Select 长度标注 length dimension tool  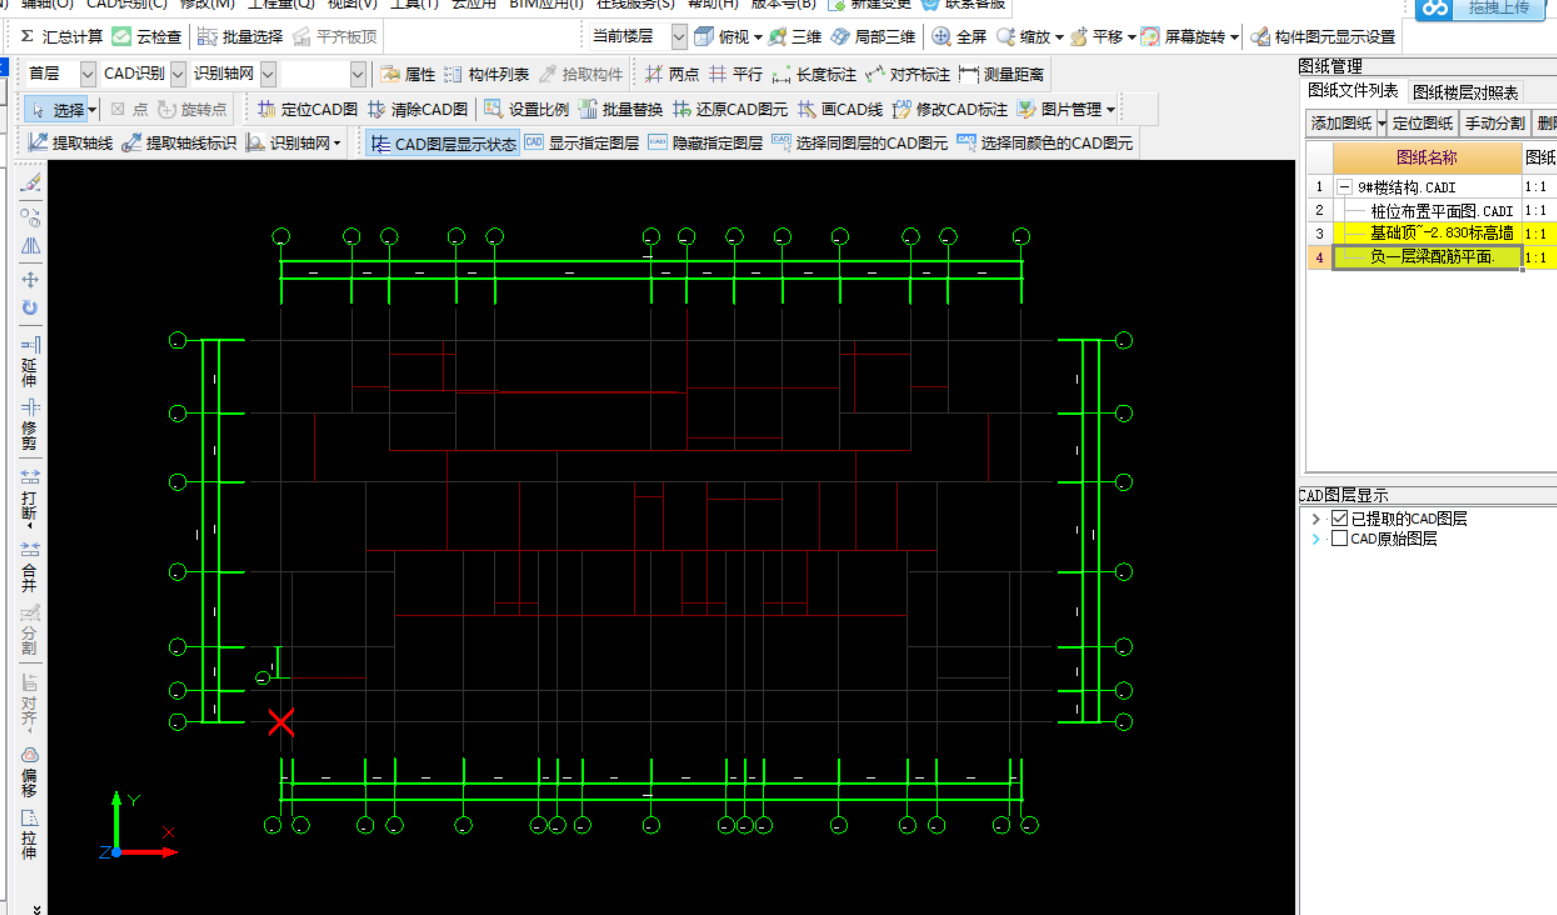click(x=814, y=75)
